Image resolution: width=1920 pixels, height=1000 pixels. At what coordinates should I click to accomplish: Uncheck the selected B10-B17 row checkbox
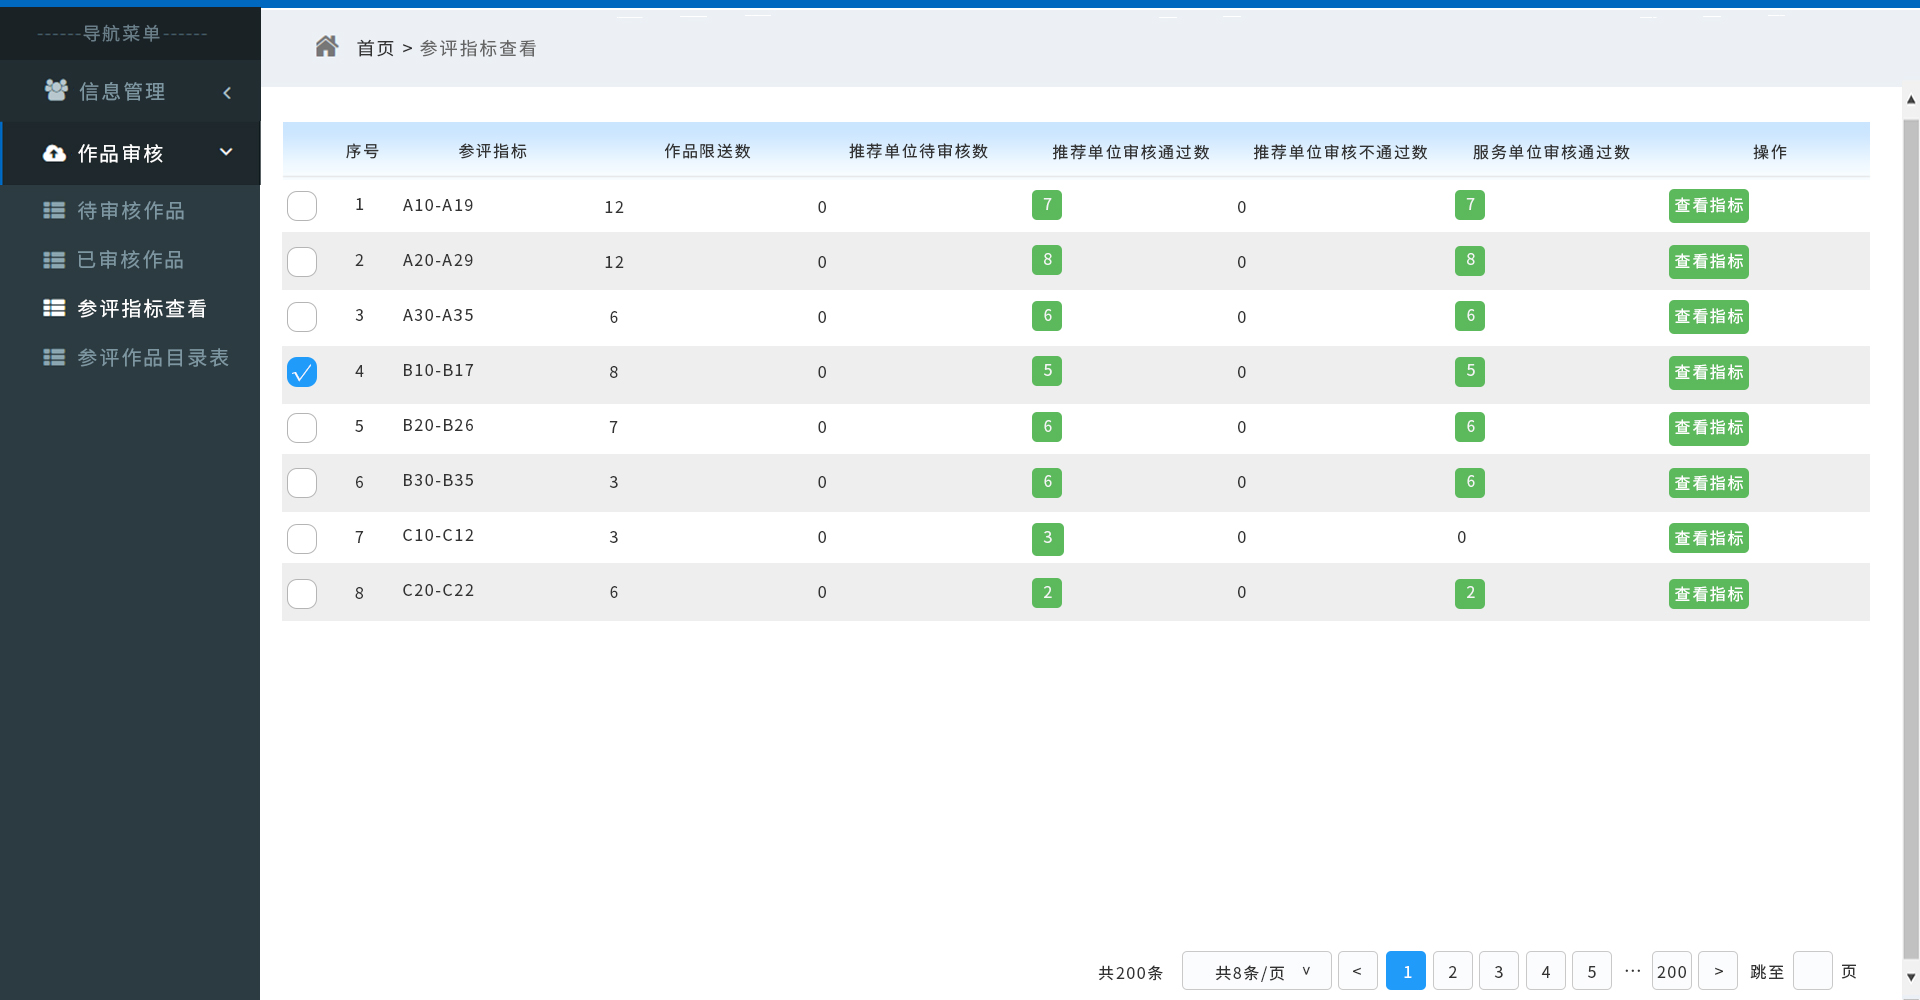(302, 372)
